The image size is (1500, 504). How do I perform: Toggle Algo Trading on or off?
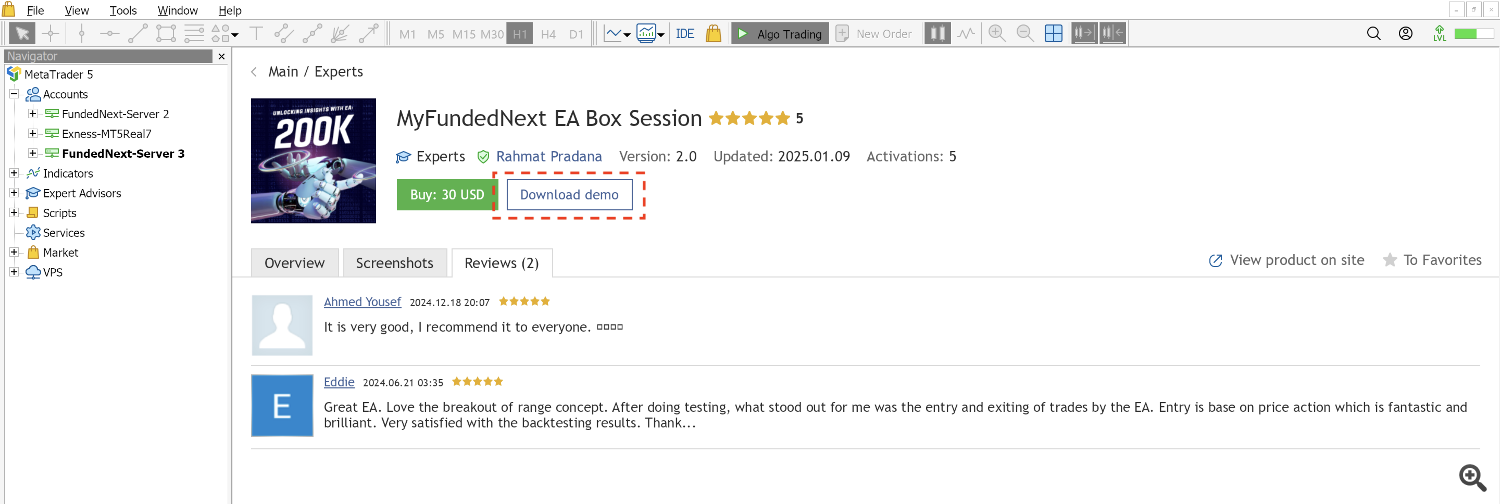[x=778, y=34]
